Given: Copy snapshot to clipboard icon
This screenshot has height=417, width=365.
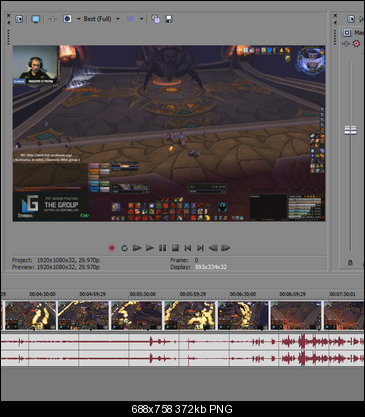Looking at the screenshot, I should [x=155, y=19].
